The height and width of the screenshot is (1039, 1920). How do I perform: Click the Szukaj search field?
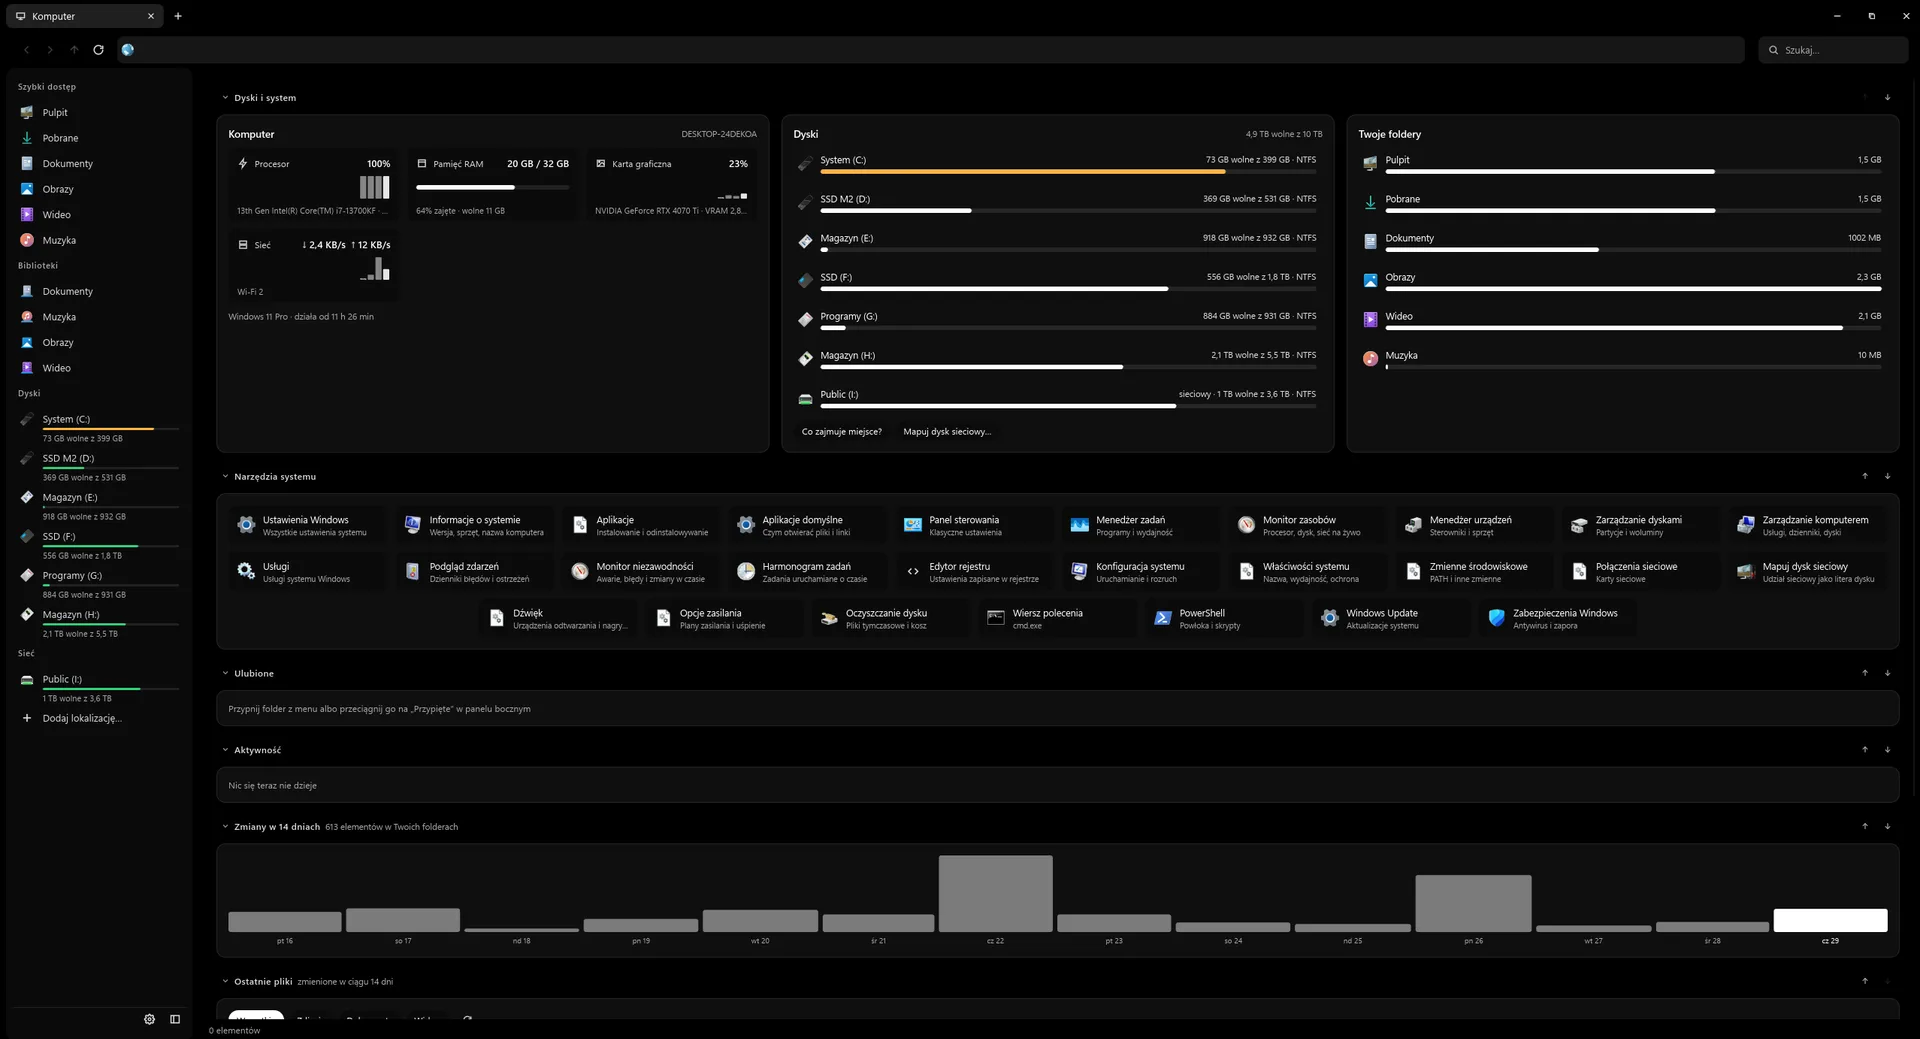(1833, 50)
